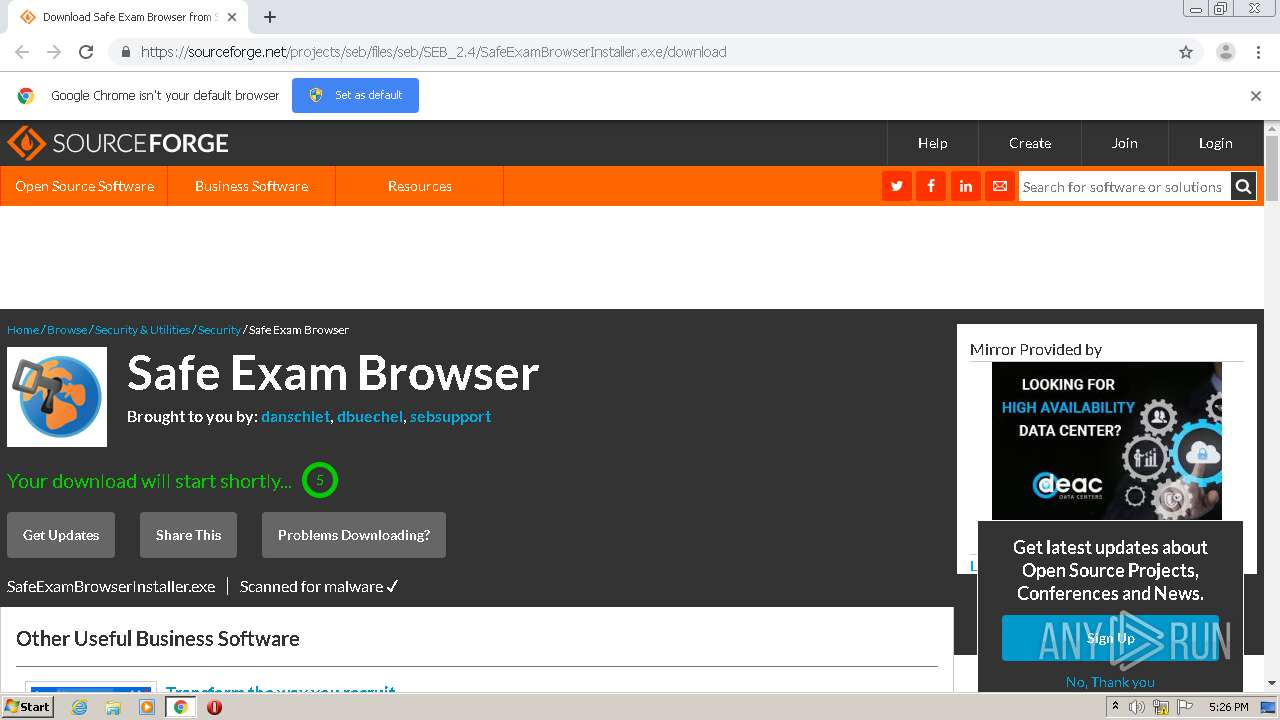The image size is (1280, 720).
Task: Open Open Source Software menu
Action: pos(85,186)
